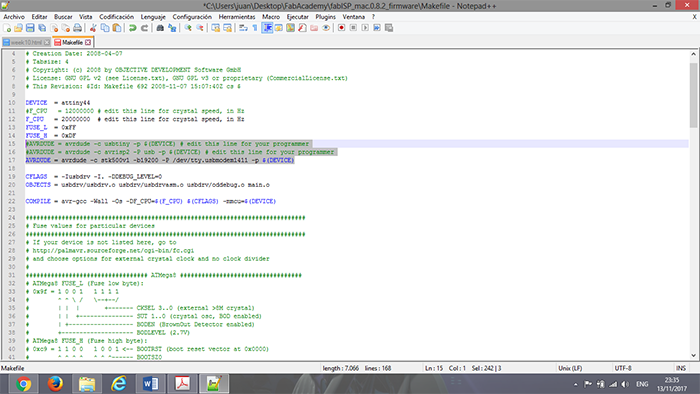Create a new document with toolbar icon
The width and height of the screenshot is (700, 394).
pos(7,28)
